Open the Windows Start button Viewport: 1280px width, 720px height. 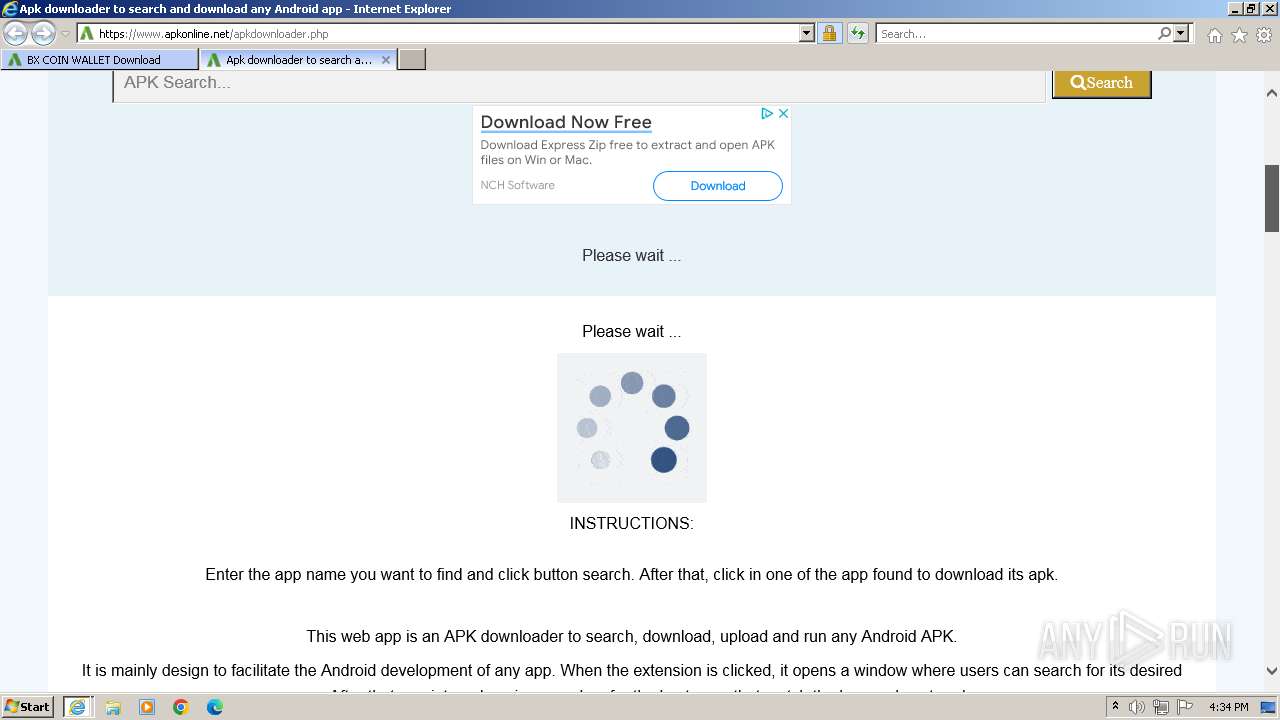pos(27,707)
